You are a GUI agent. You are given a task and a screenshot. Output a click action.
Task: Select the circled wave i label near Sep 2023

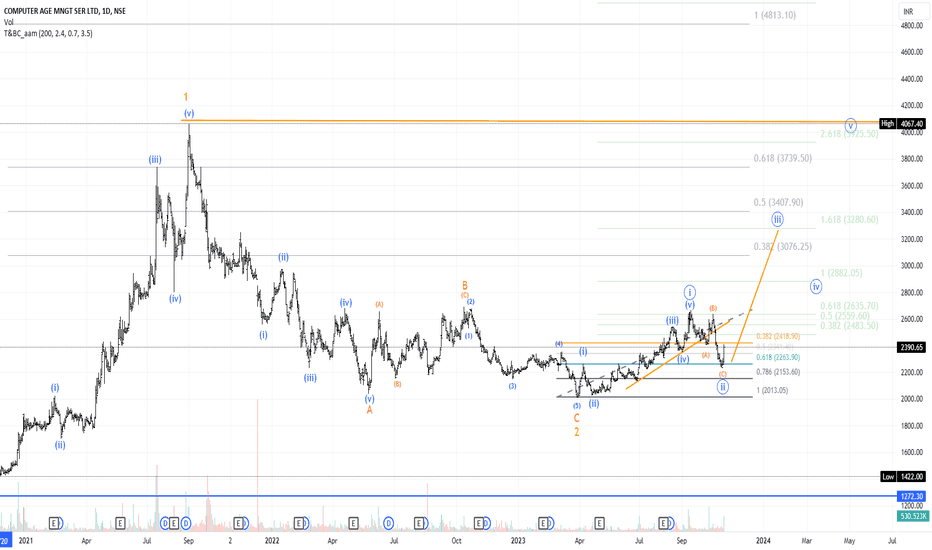pos(689,292)
